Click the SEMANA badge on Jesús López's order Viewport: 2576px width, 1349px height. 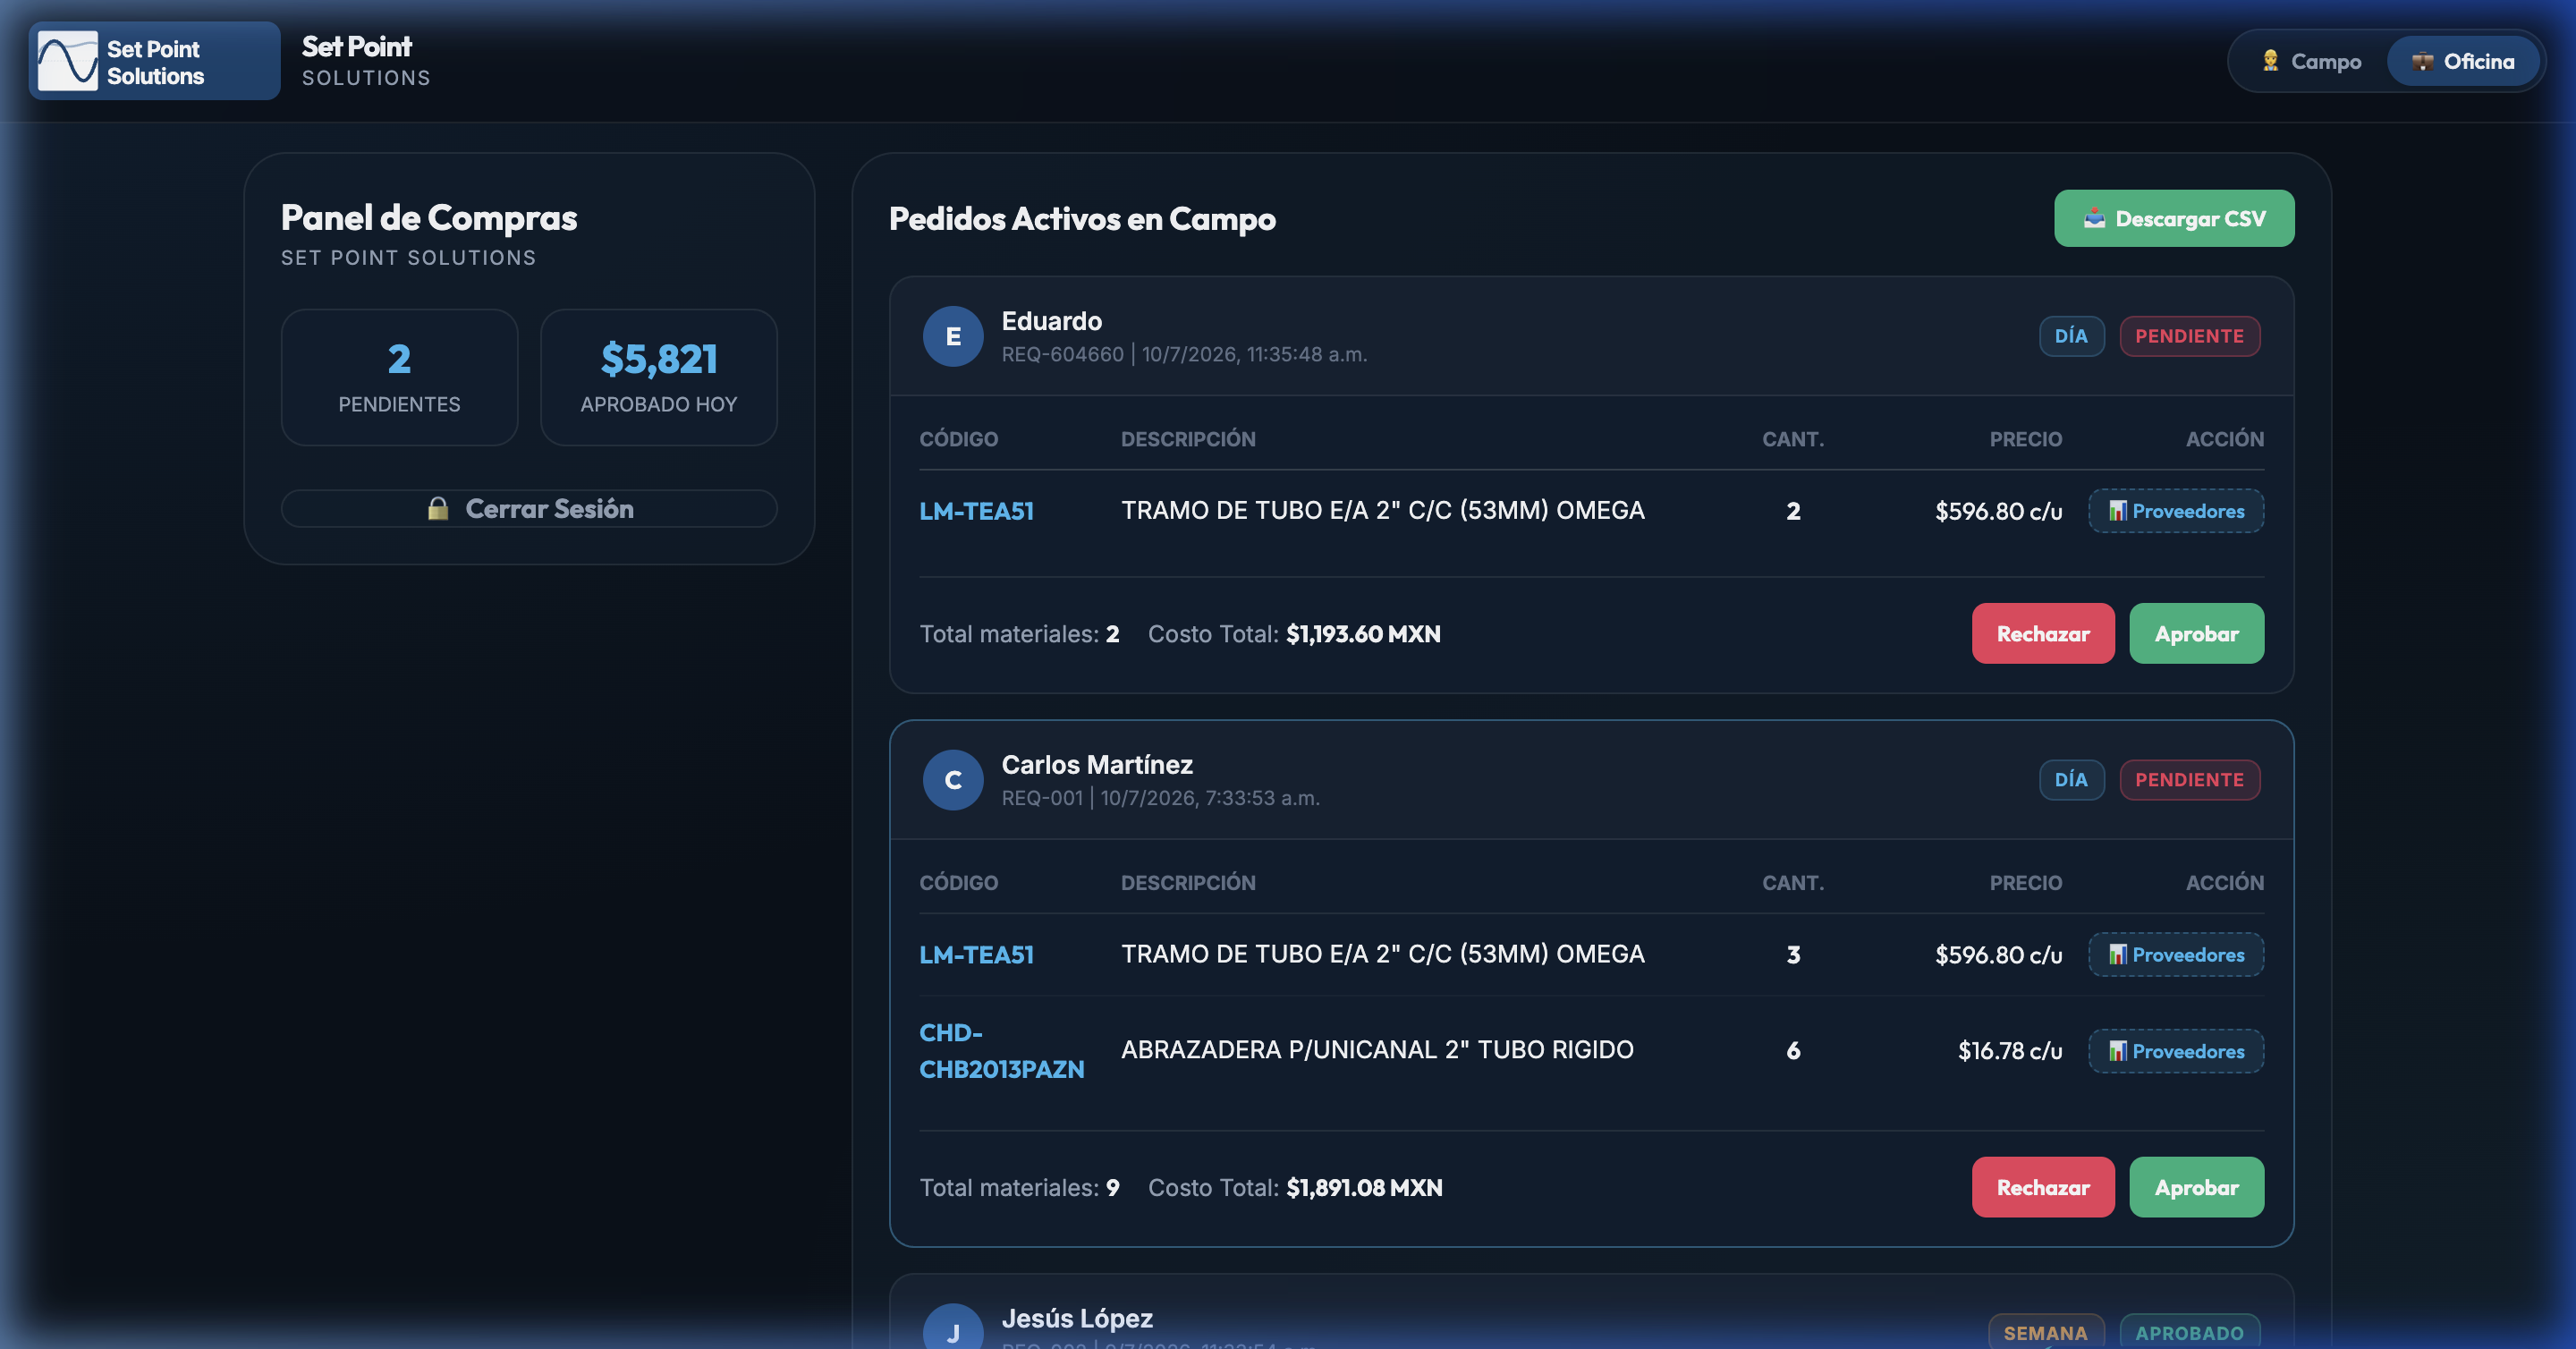(2045, 1332)
